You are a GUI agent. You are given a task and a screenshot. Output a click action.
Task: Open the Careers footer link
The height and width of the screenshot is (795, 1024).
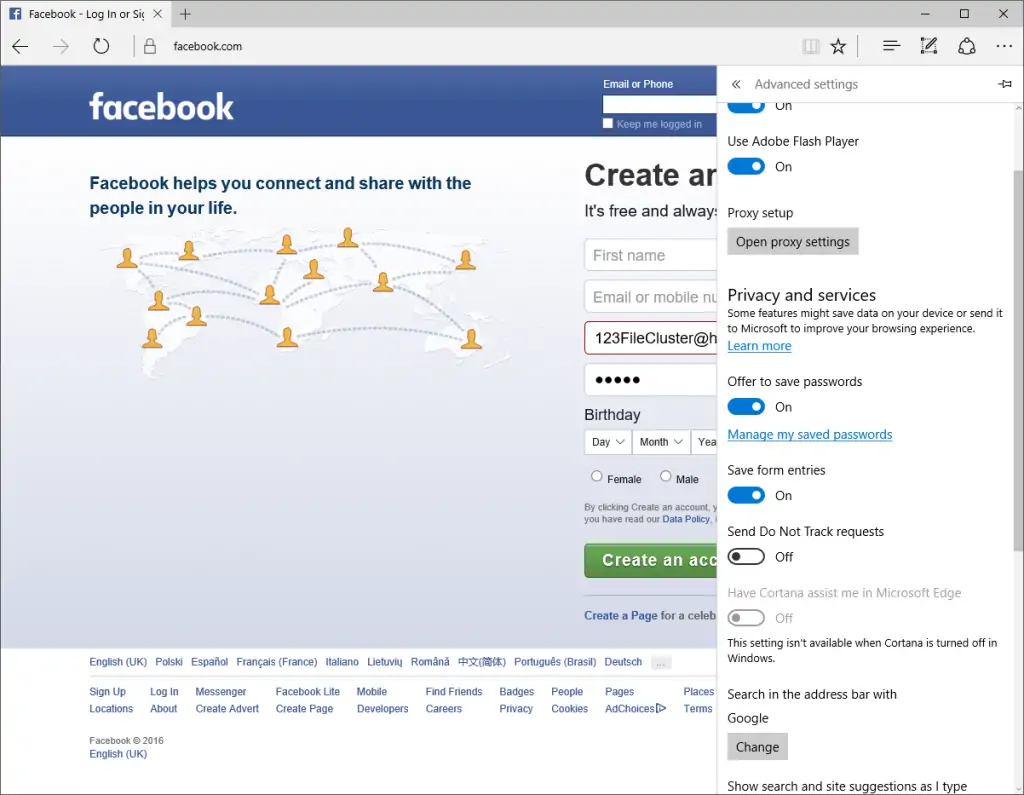coord(443,708)
